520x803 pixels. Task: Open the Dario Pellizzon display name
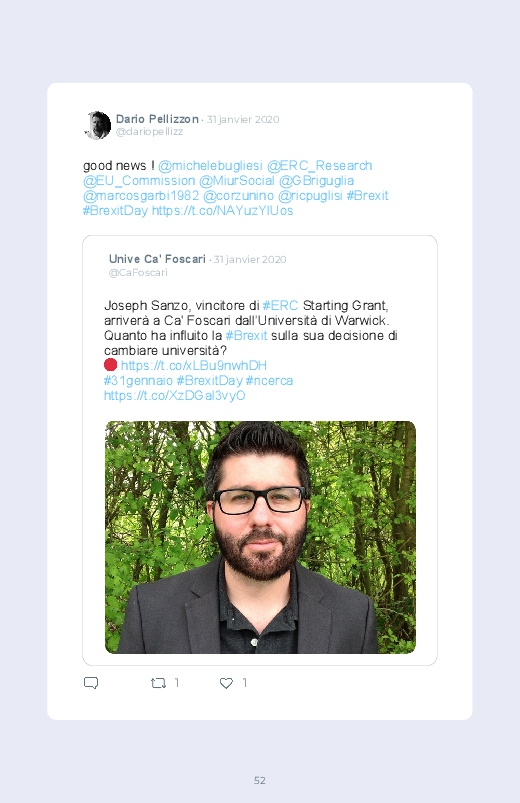click(157, 119)
